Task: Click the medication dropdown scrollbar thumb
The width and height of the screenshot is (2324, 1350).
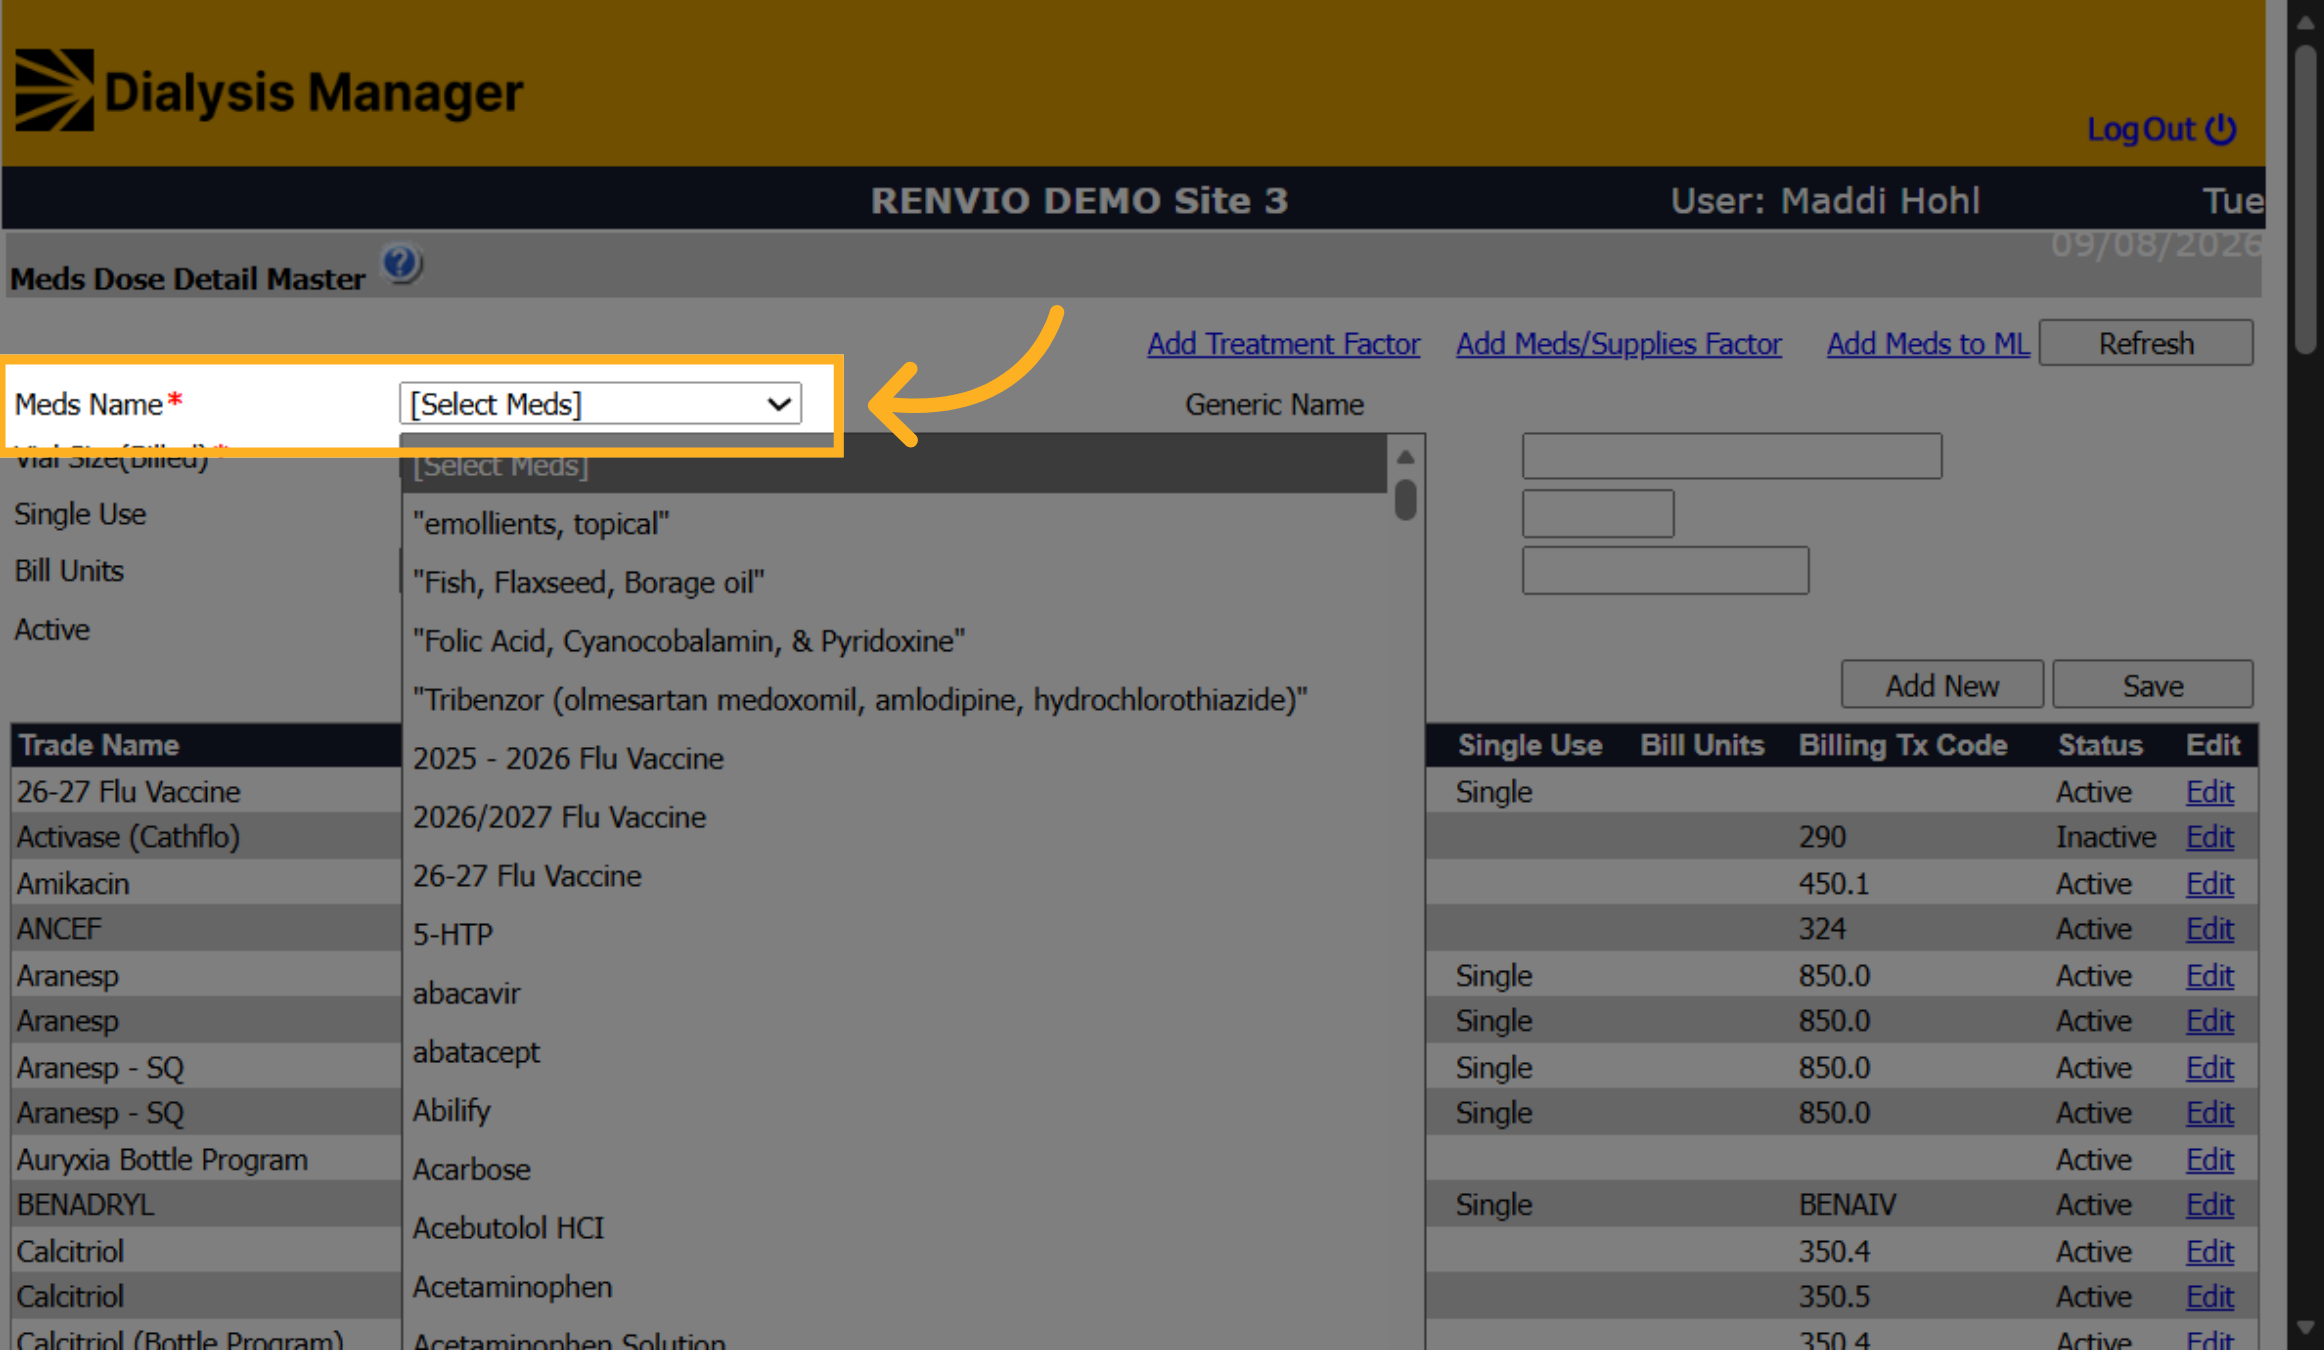Action: (1405, 499)
